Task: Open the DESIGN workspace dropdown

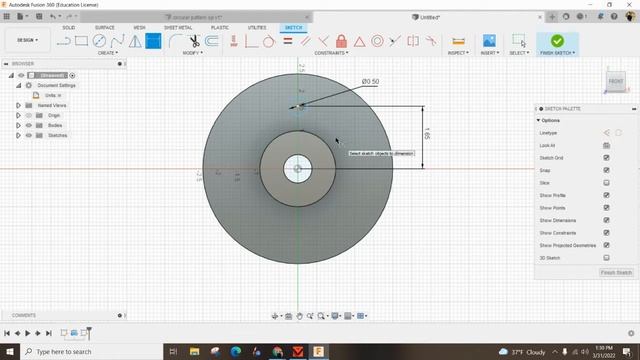Action: coord(27,40)
